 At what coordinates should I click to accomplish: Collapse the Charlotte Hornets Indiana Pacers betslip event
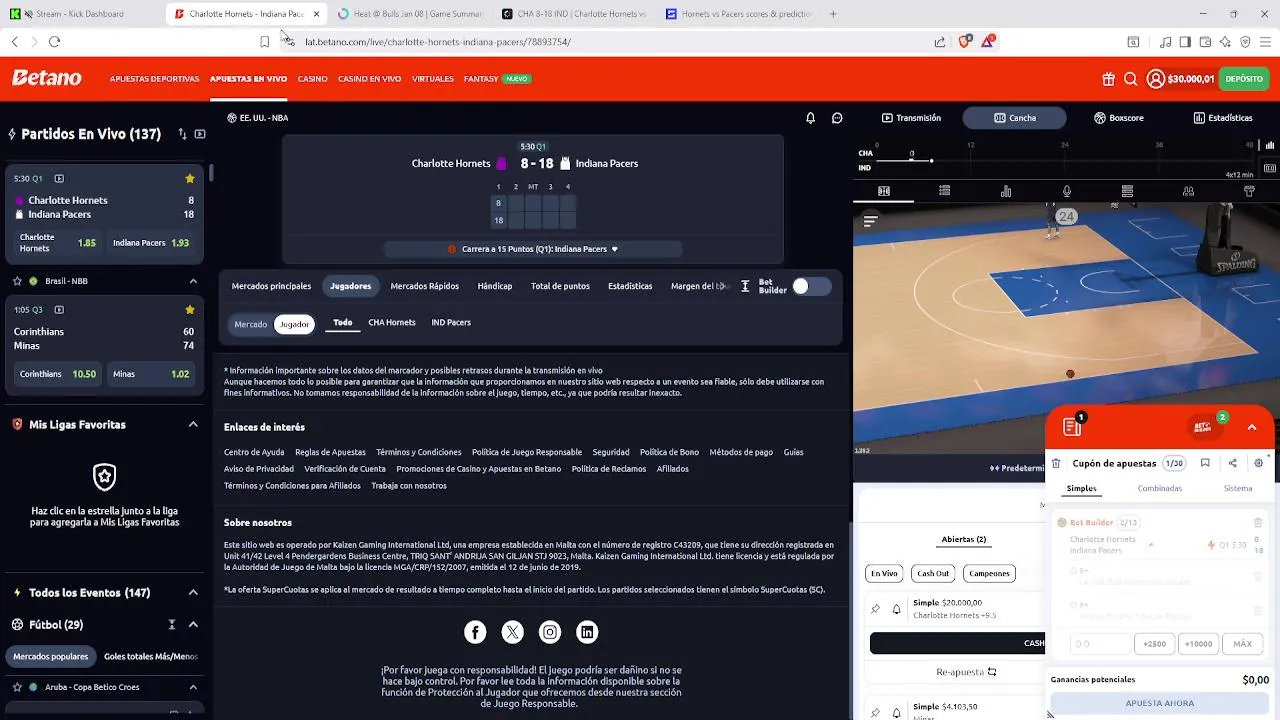pos(1151,545)
